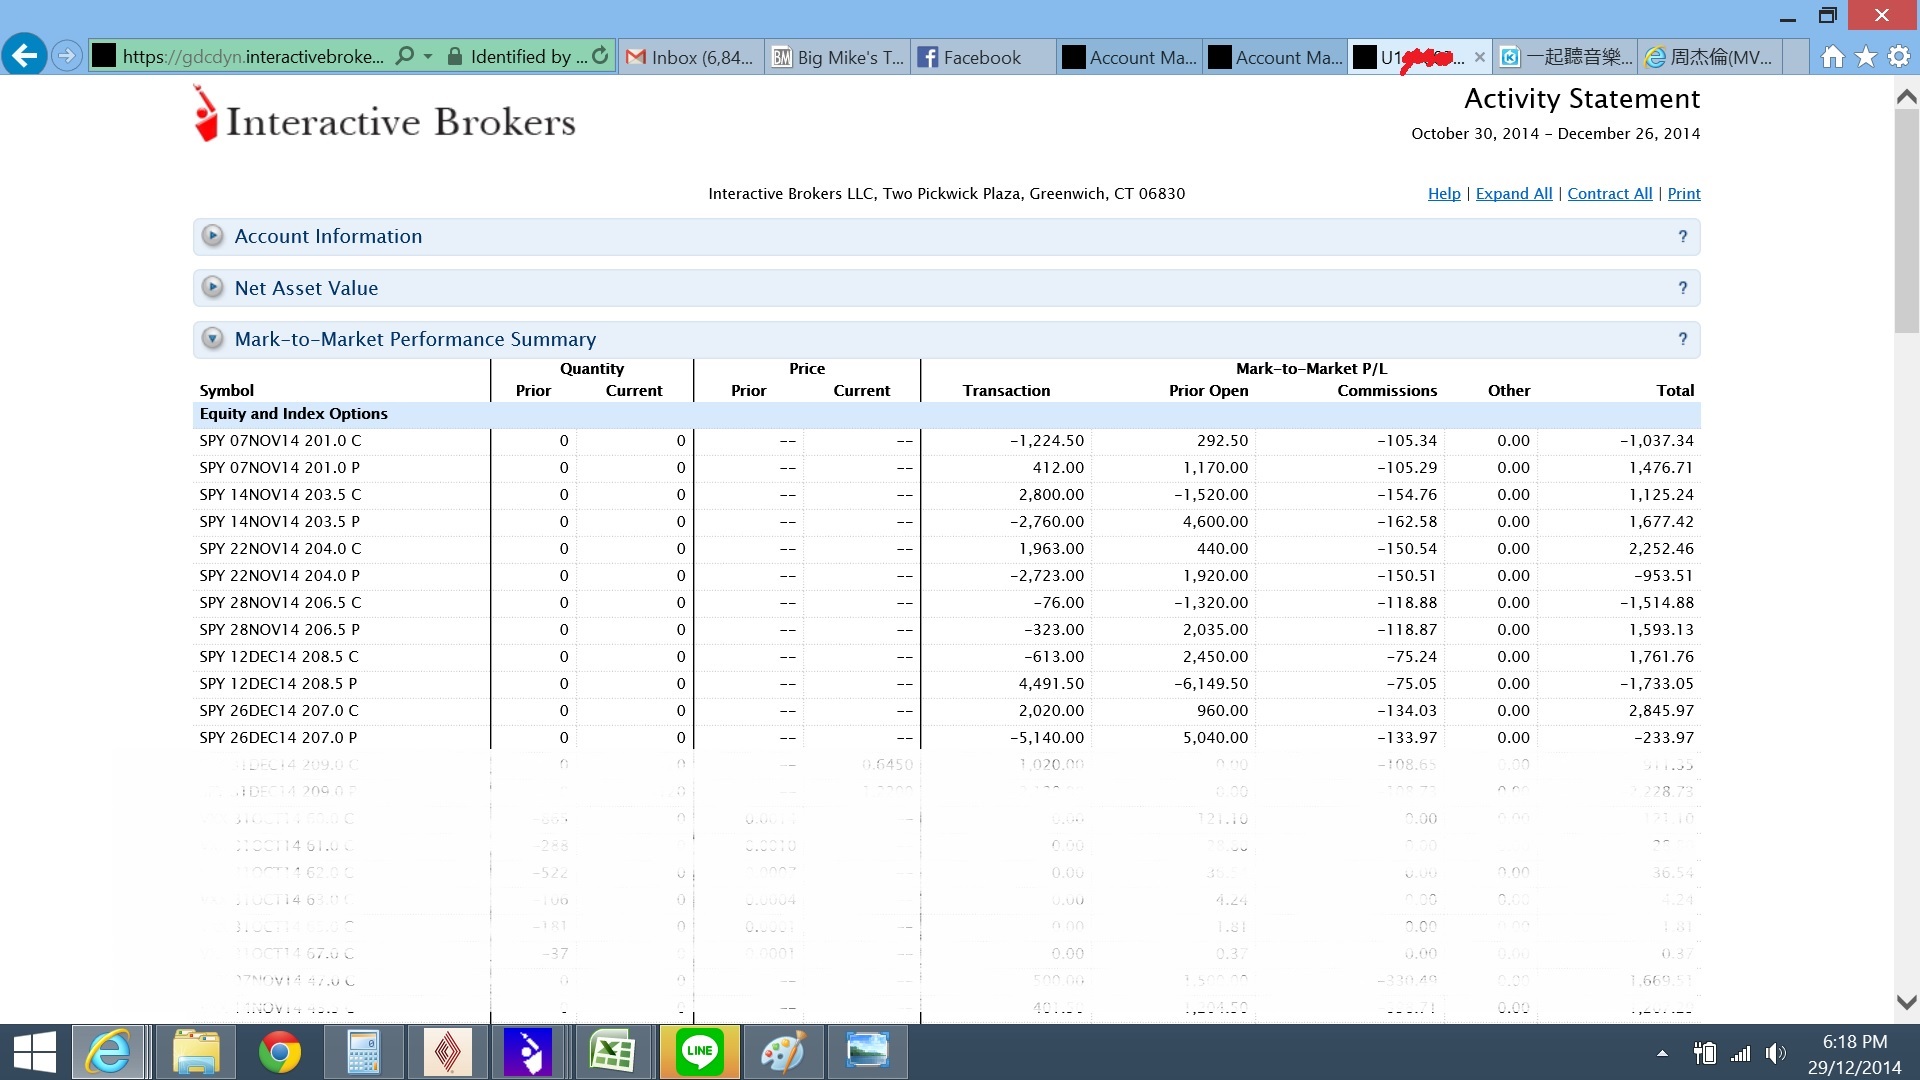
Task: Click the vertical scrollbar thumb
Action: coord(1907,220)
